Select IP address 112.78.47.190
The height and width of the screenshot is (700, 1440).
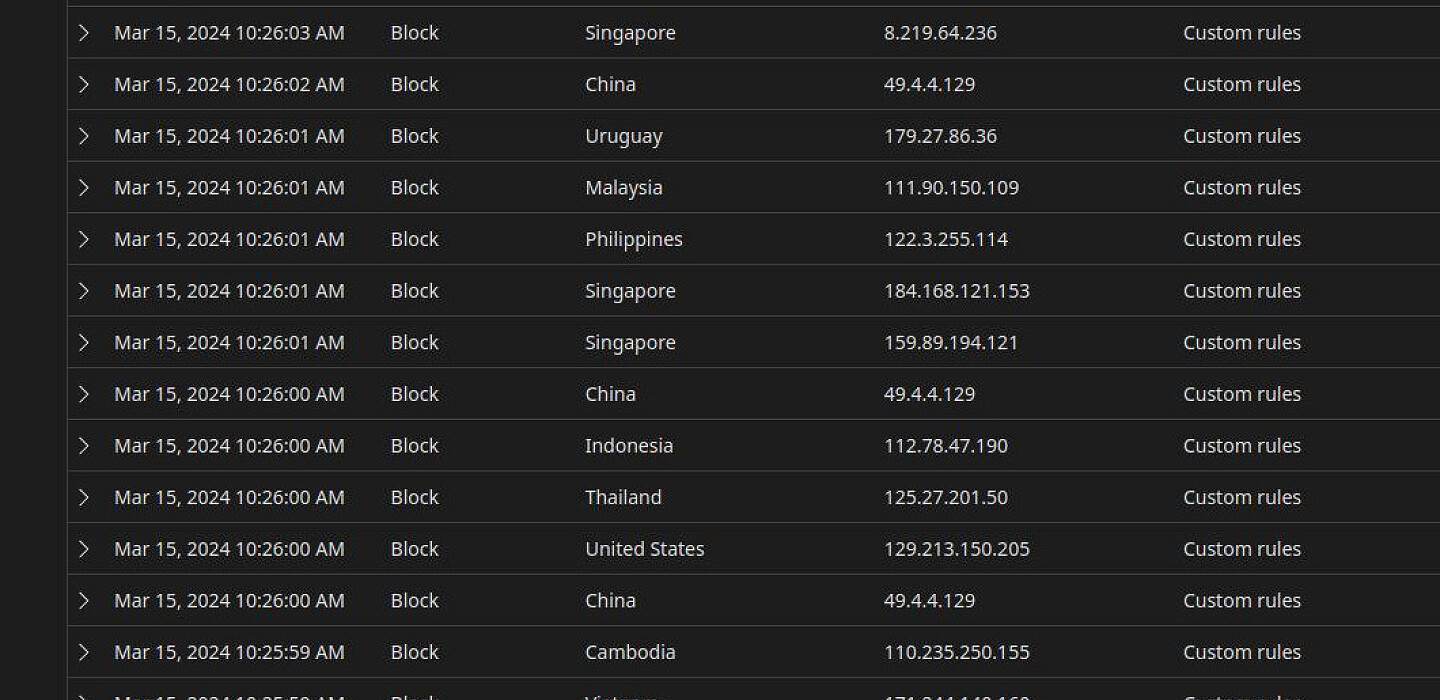pos(946,446)
